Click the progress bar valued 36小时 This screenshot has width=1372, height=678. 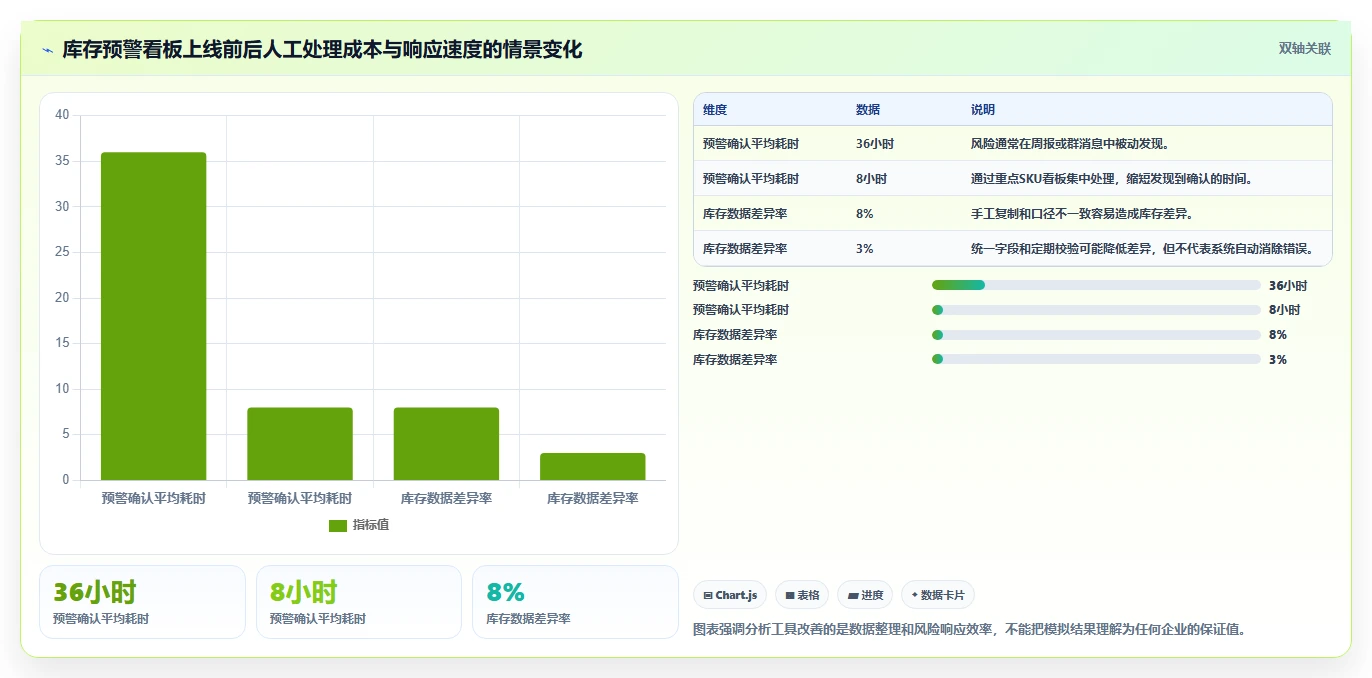click(1096, 285)
